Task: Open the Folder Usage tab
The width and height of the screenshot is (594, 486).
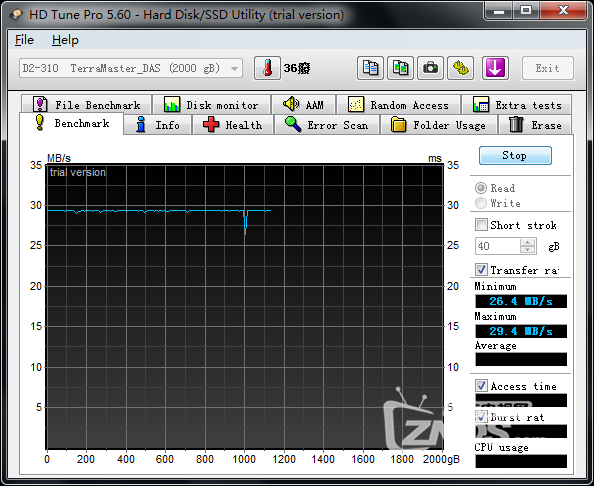Action: pos(438,125)
